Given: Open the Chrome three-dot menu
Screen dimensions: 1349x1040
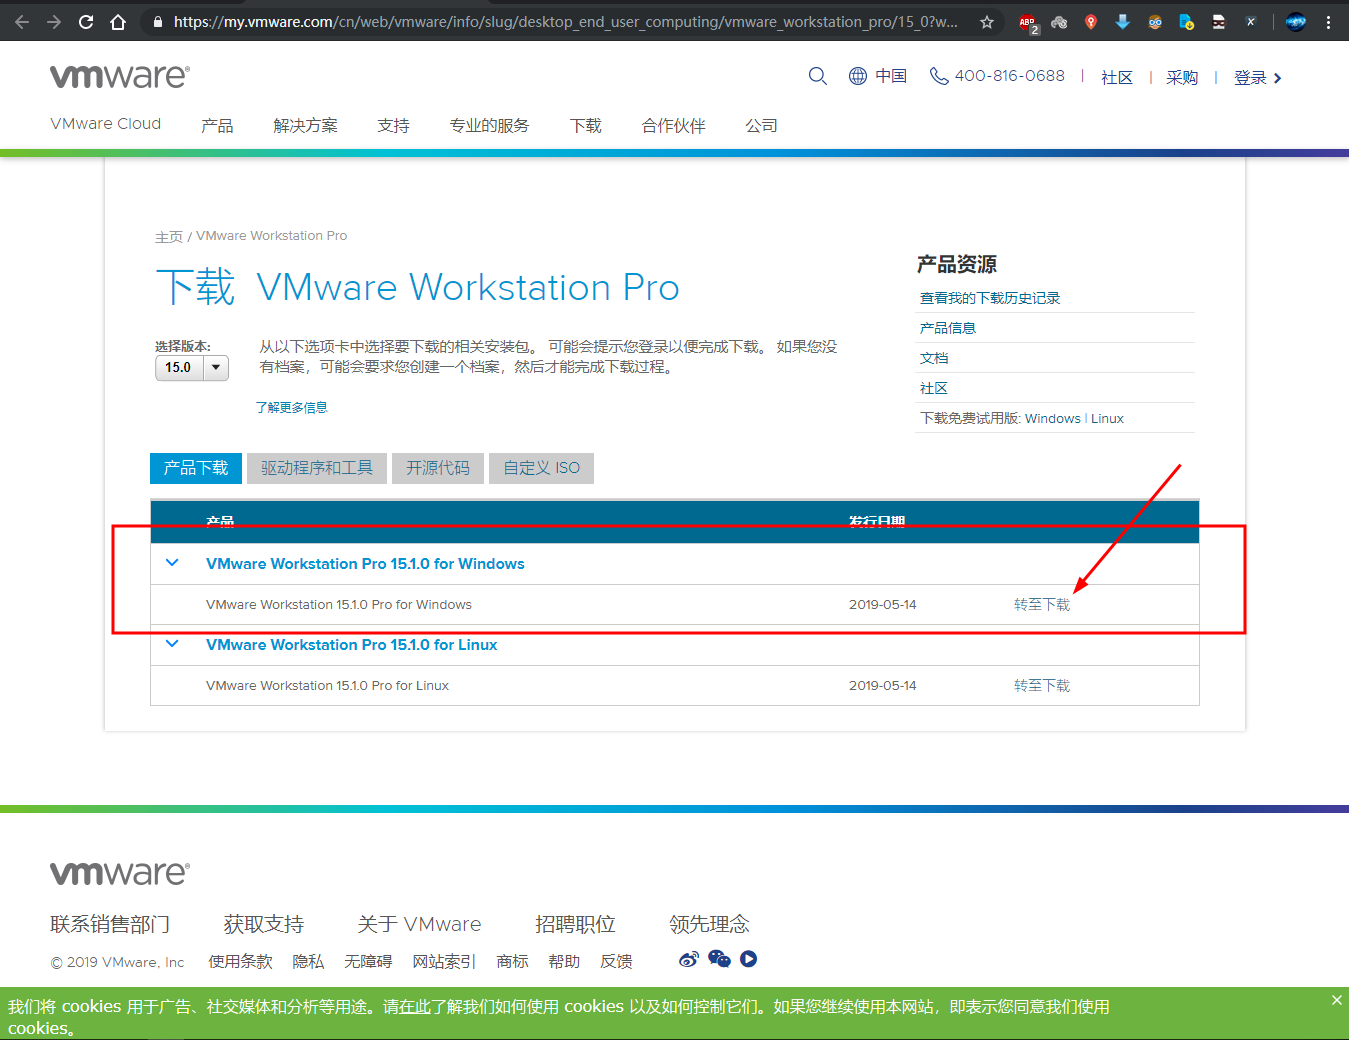Looking at the screenshot, I should coord(1328,21).
